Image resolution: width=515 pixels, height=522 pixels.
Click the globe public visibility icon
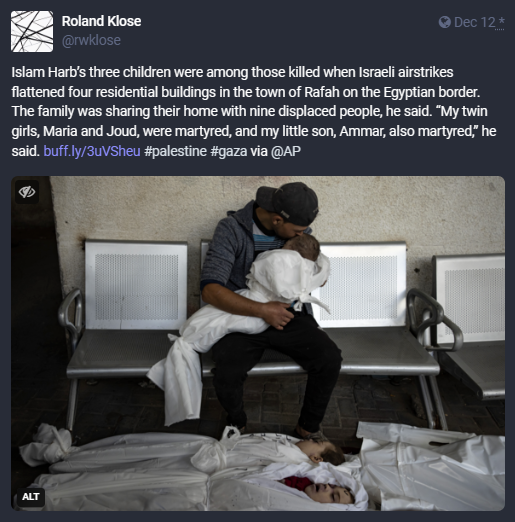(445, 22)
